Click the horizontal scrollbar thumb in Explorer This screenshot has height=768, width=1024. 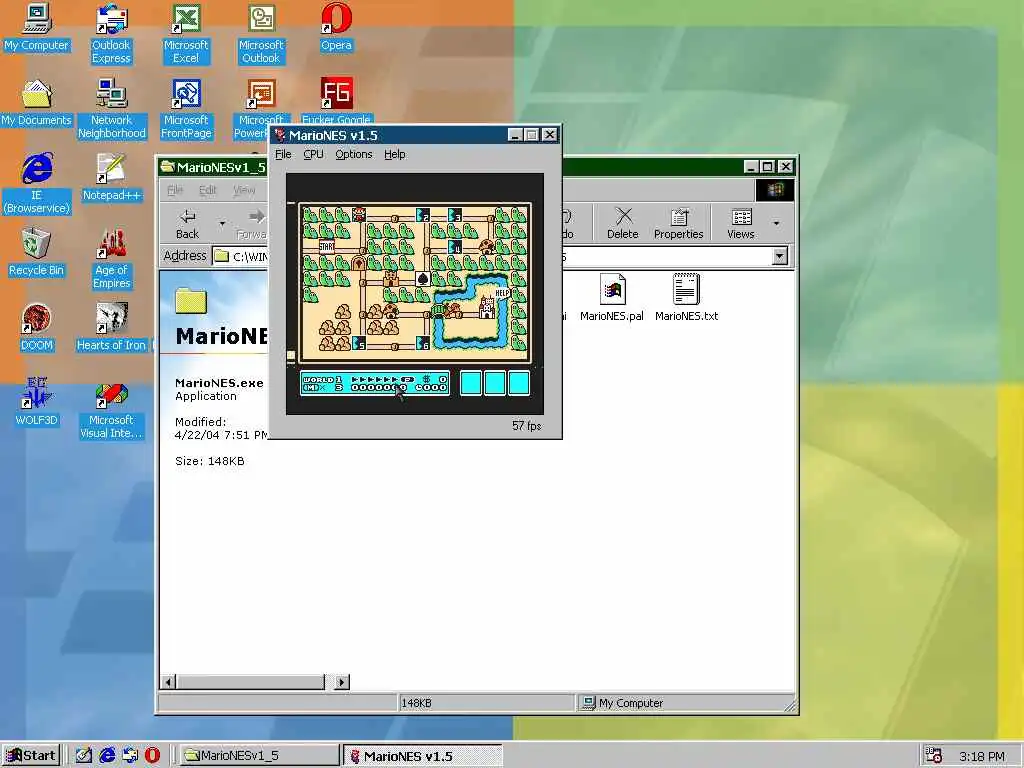point(250,682)
